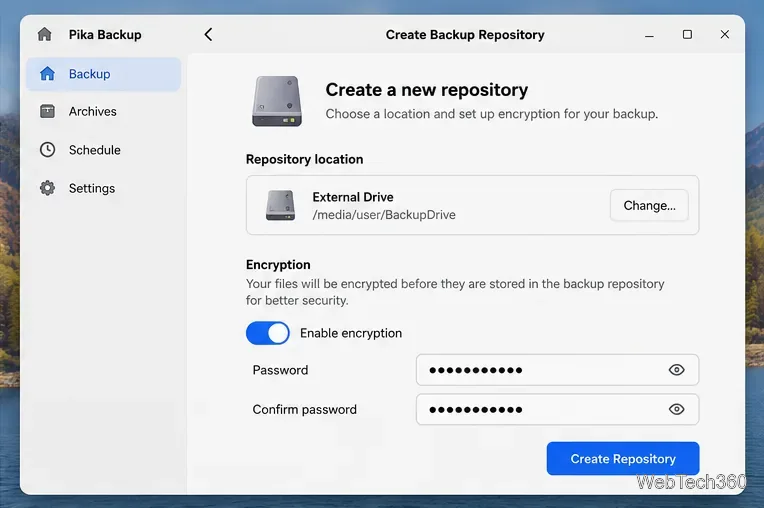Click the Repository location heading
This screenshot has height=508, width=764.
coord(305,159)
